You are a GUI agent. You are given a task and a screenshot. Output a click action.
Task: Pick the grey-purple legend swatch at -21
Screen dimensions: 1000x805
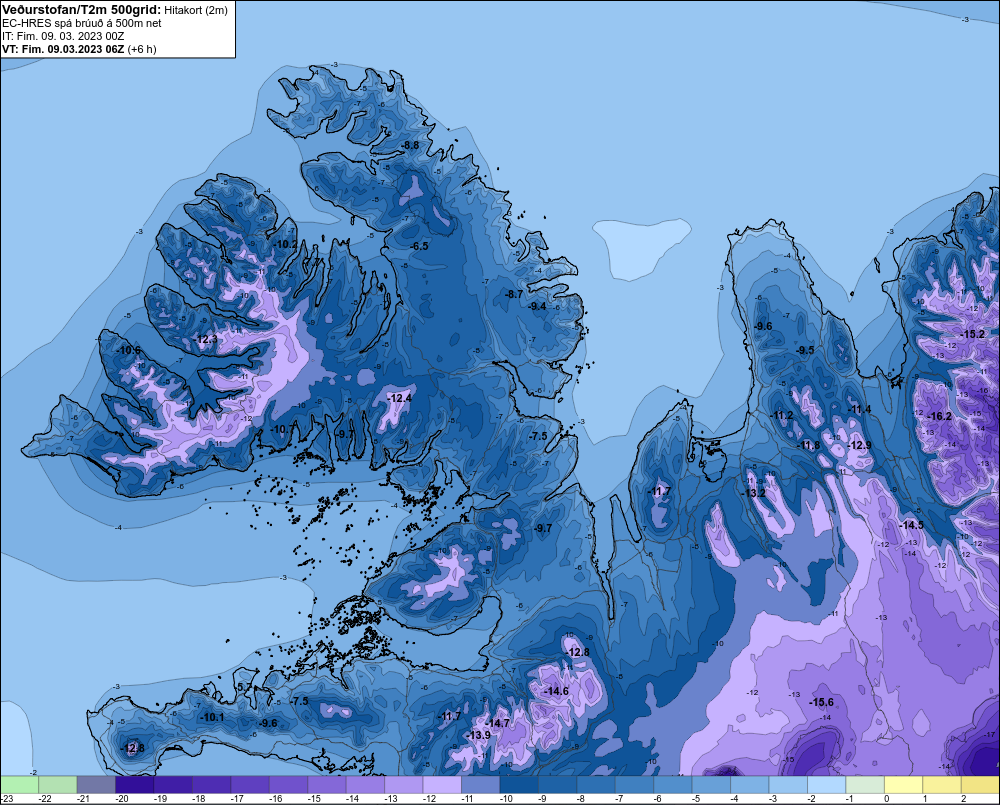coord(96,785)
